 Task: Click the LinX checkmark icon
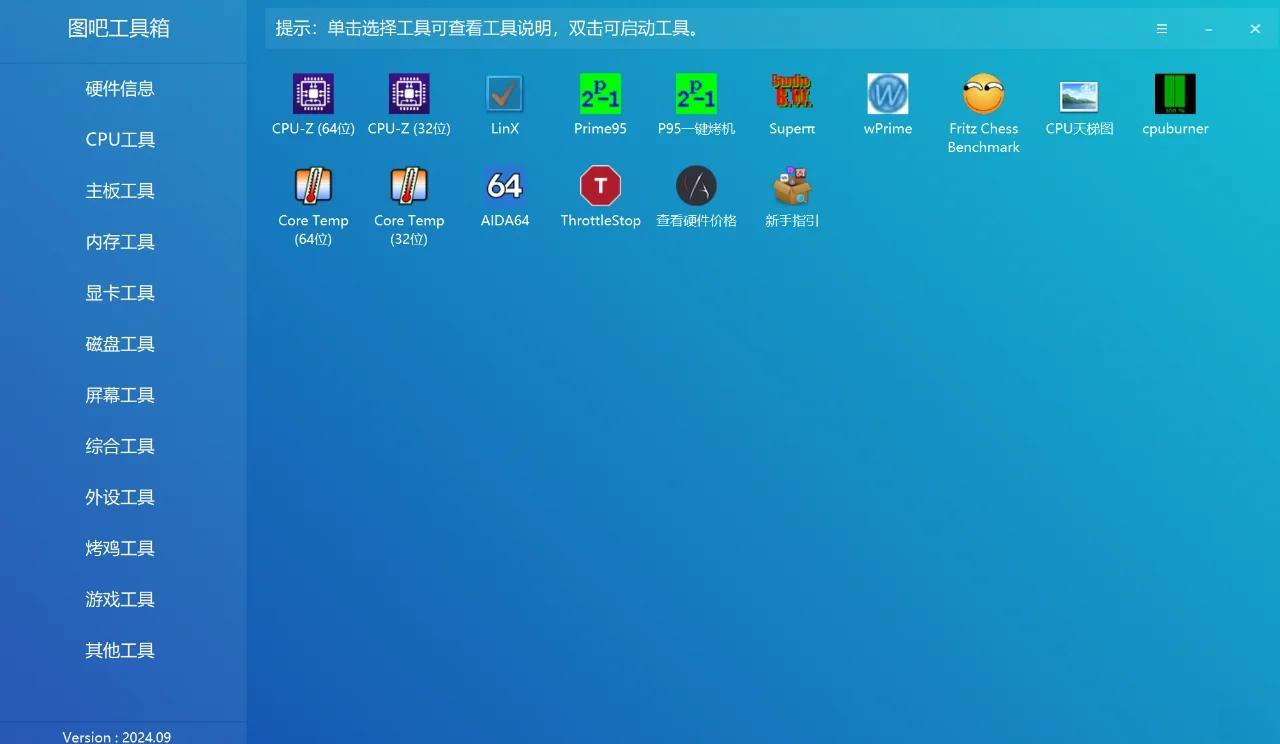(505, 94)
